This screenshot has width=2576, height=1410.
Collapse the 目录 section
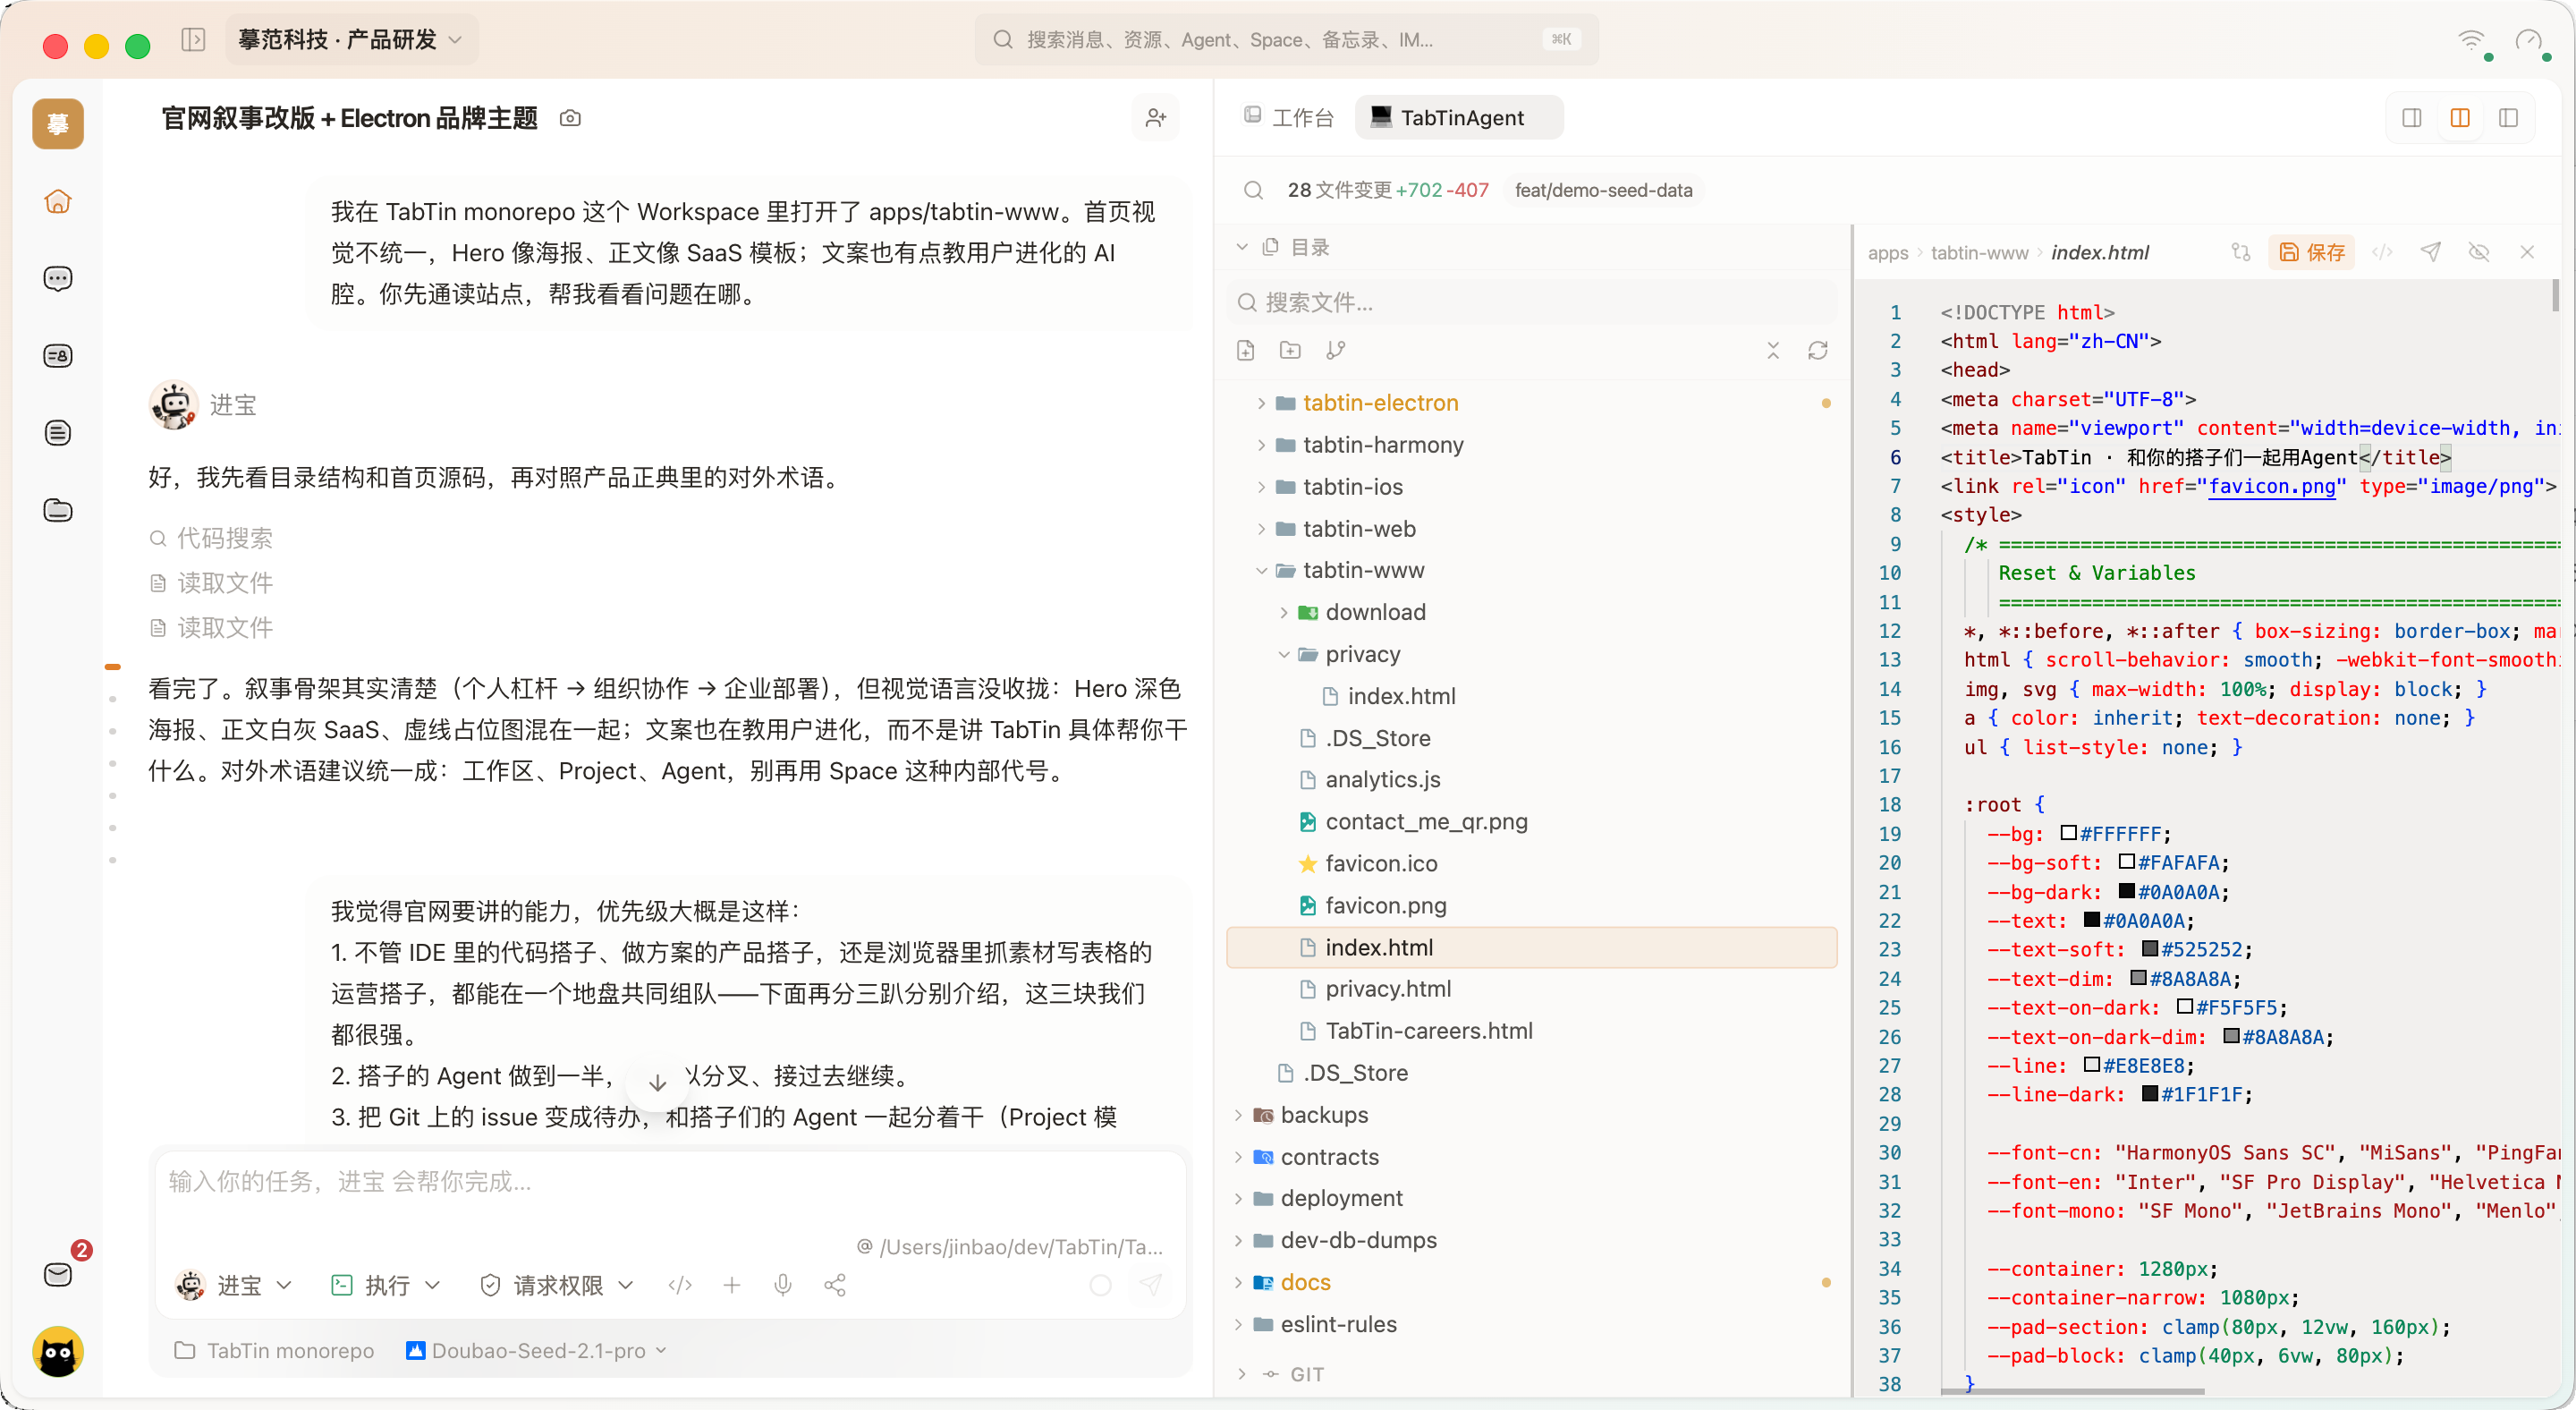tap(1241, 247)
